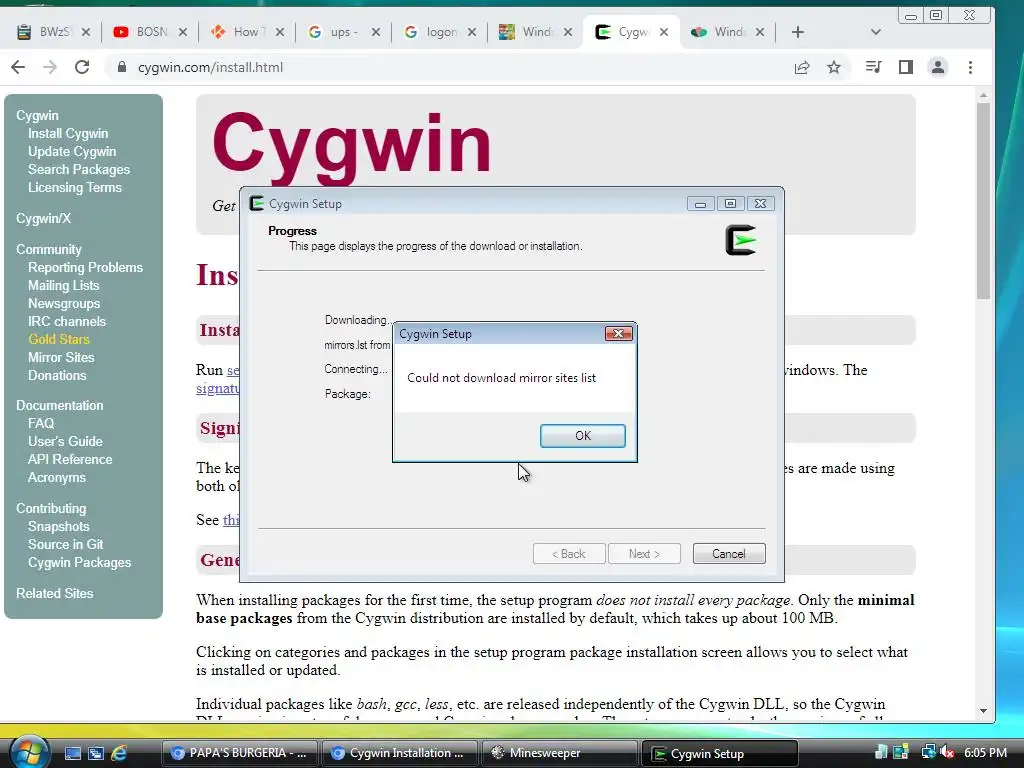Open Gold Stars link
Image resolution: width=1024 pixels, height=768 pixels.
click(x=59, y=339)
